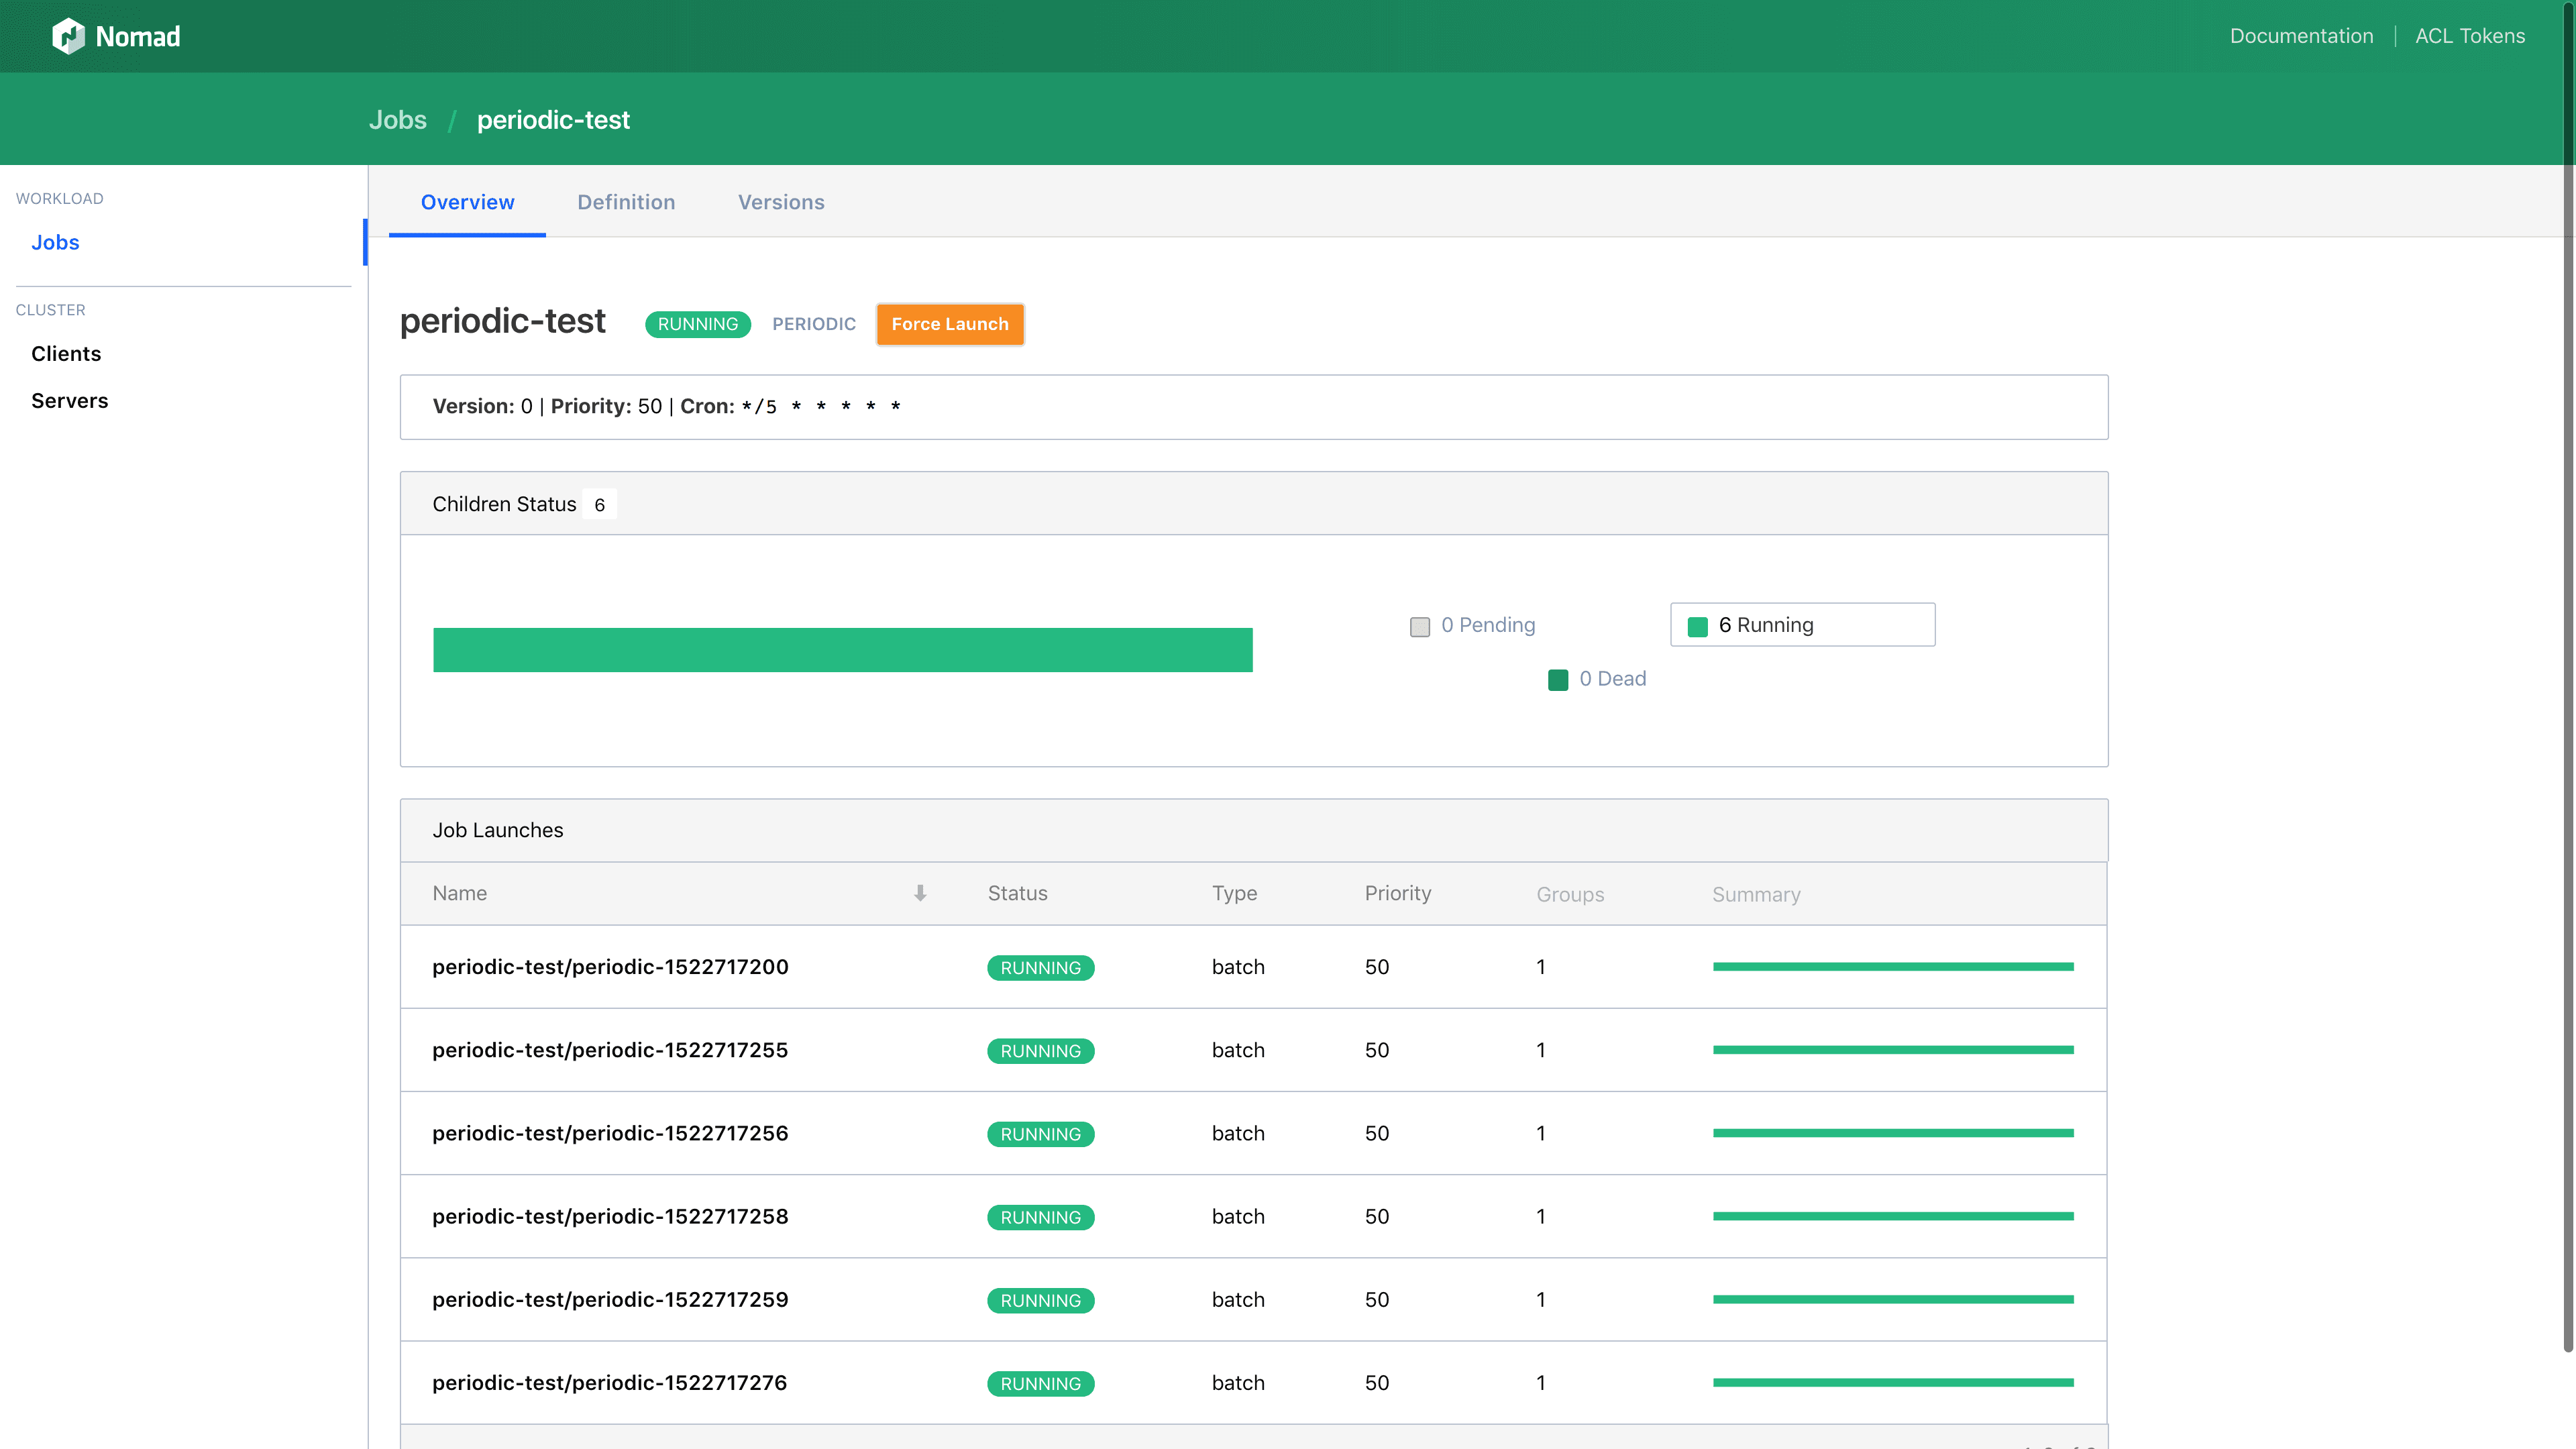This screenshot has height=1449, width=2576.
Task: Switch to the Versions tab
Action: pyautogui.click(x=781, y=202)
